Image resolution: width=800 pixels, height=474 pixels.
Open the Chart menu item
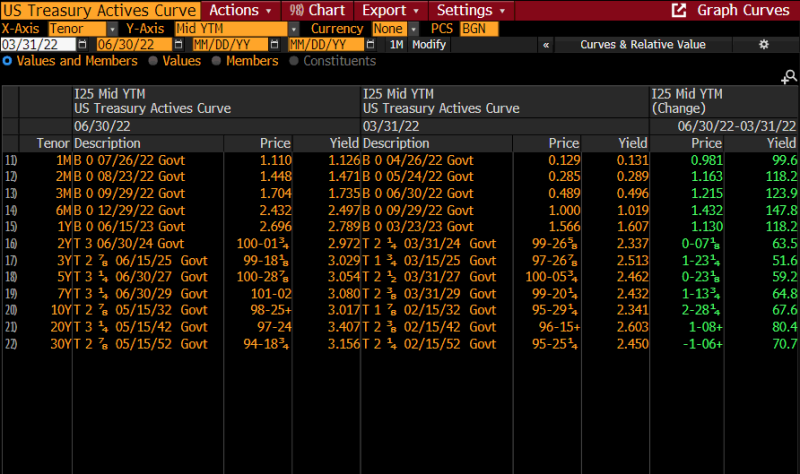(x=317, y=10)
